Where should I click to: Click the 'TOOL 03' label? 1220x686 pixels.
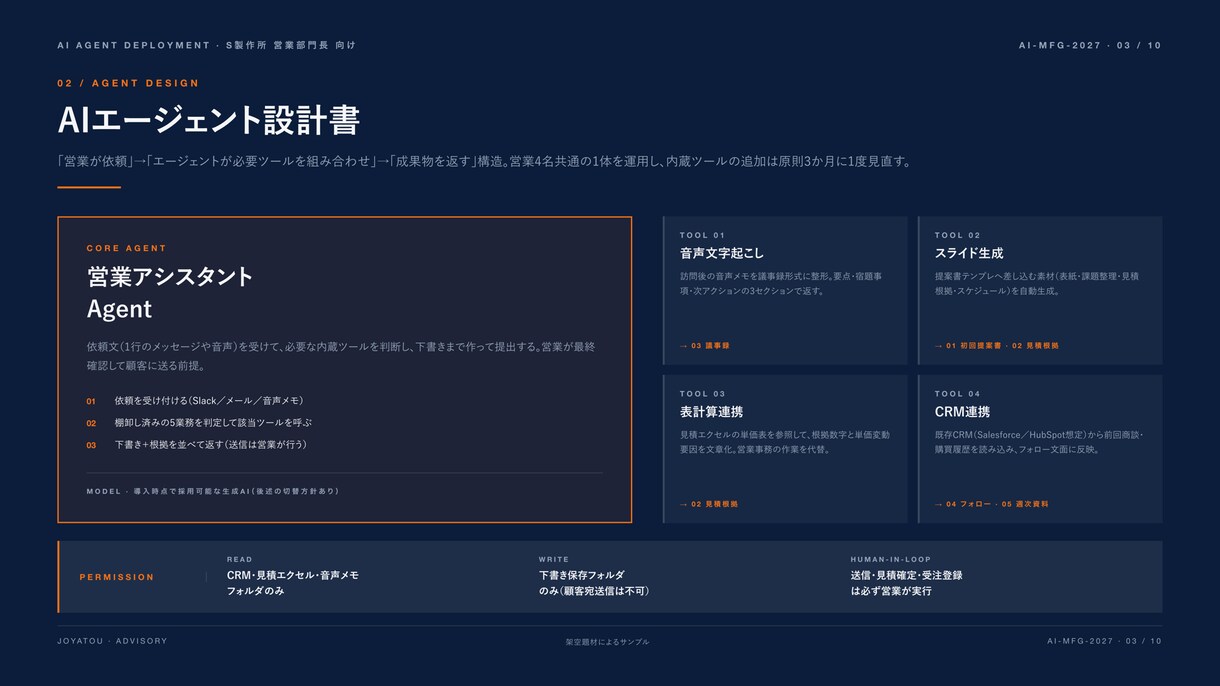click(x=702, y=394)
